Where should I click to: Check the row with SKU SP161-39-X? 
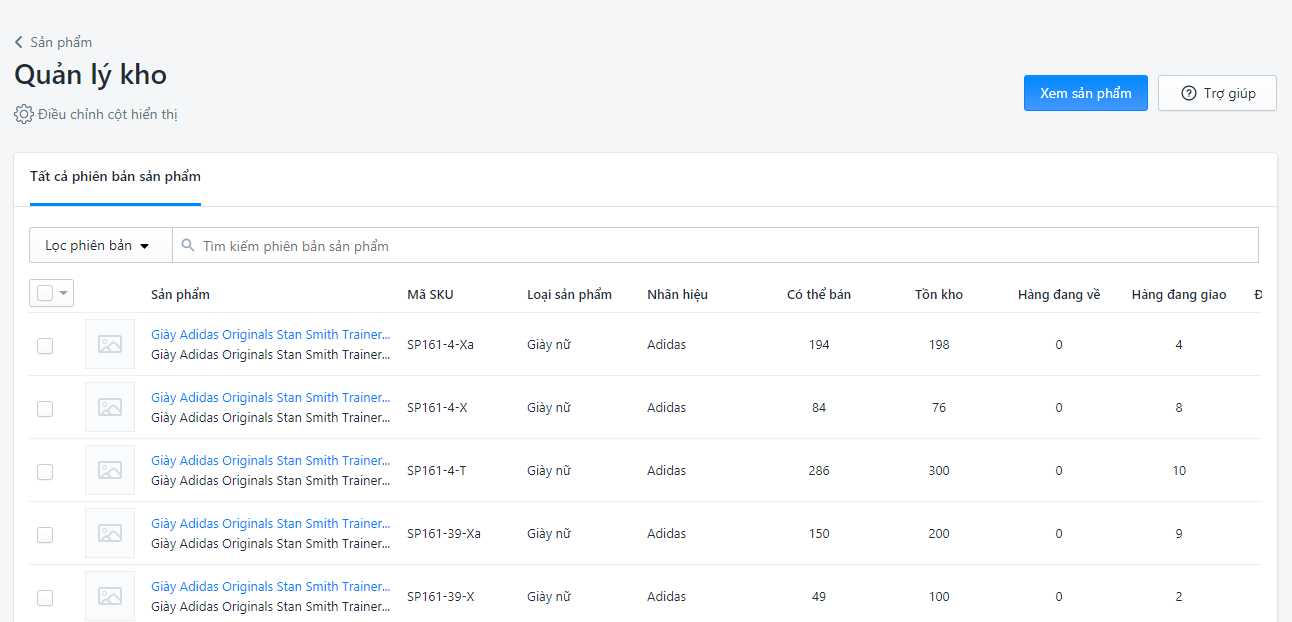[x=45, y=598]
